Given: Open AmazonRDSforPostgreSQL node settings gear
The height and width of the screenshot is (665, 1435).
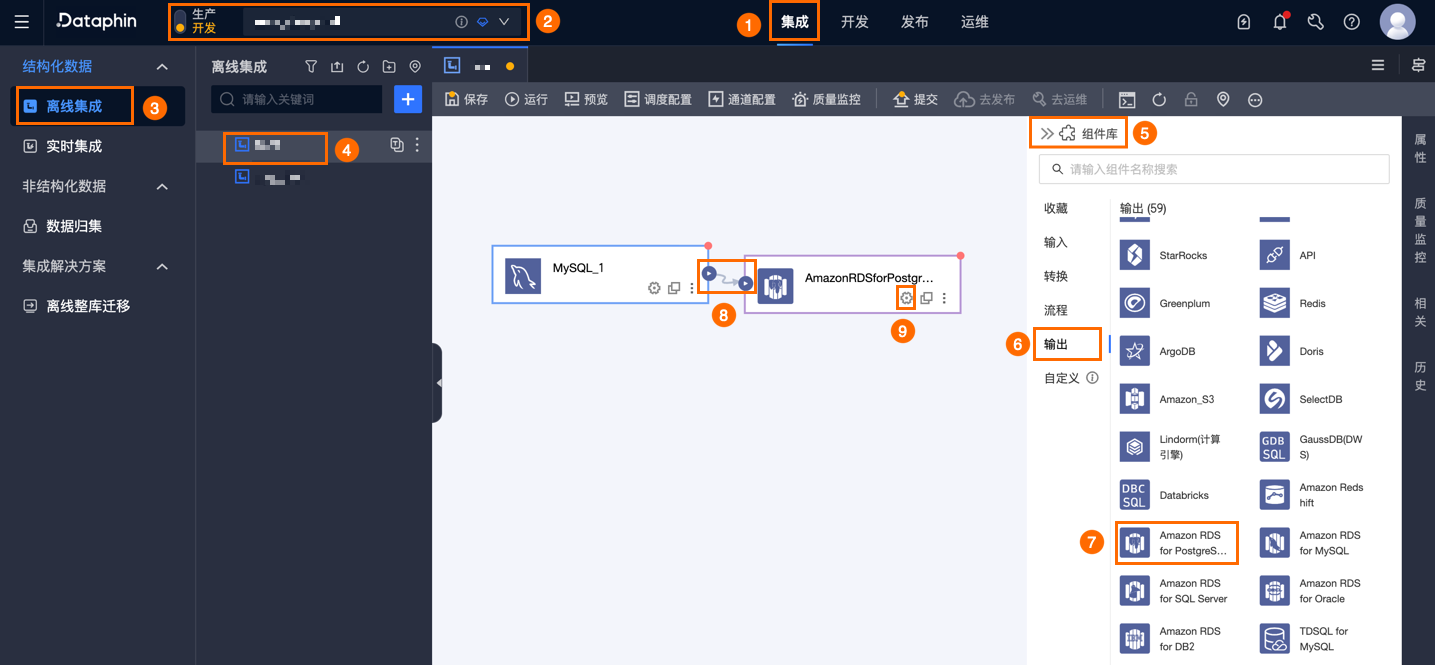Looking at the screenshot, I should [x=906, y=298].
